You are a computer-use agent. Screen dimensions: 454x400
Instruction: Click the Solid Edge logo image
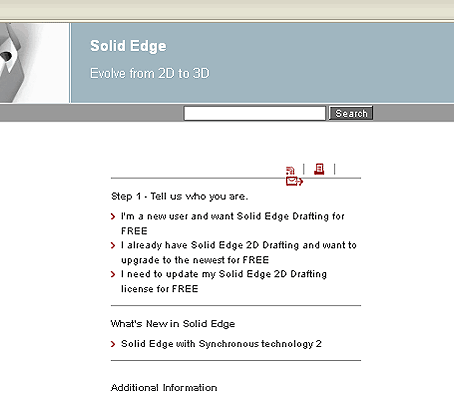coord(34,63)
